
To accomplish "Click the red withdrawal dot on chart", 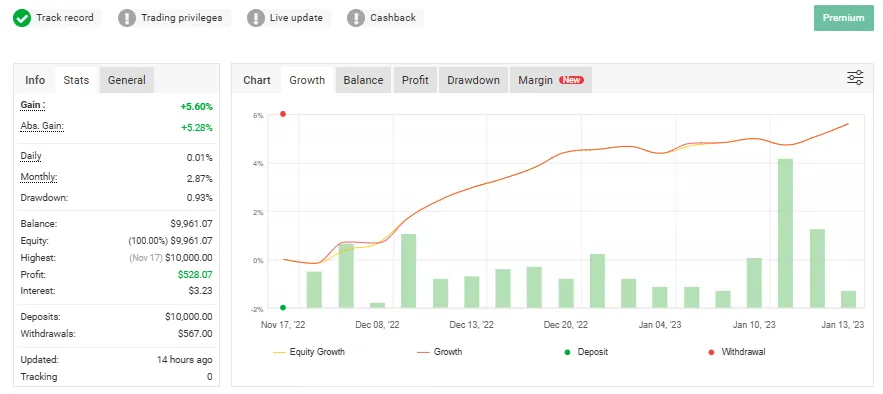I will coord(283,114).
